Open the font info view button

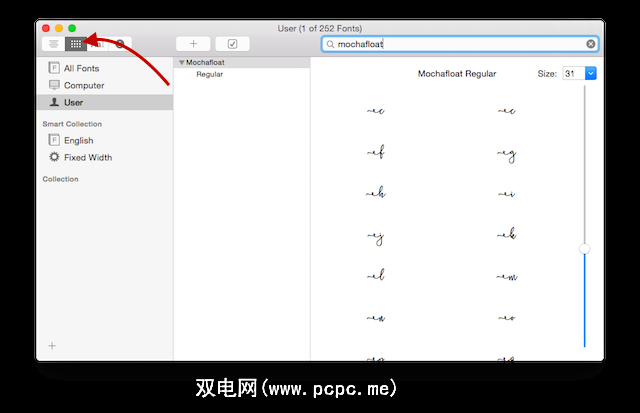click(x=120, y=44)
